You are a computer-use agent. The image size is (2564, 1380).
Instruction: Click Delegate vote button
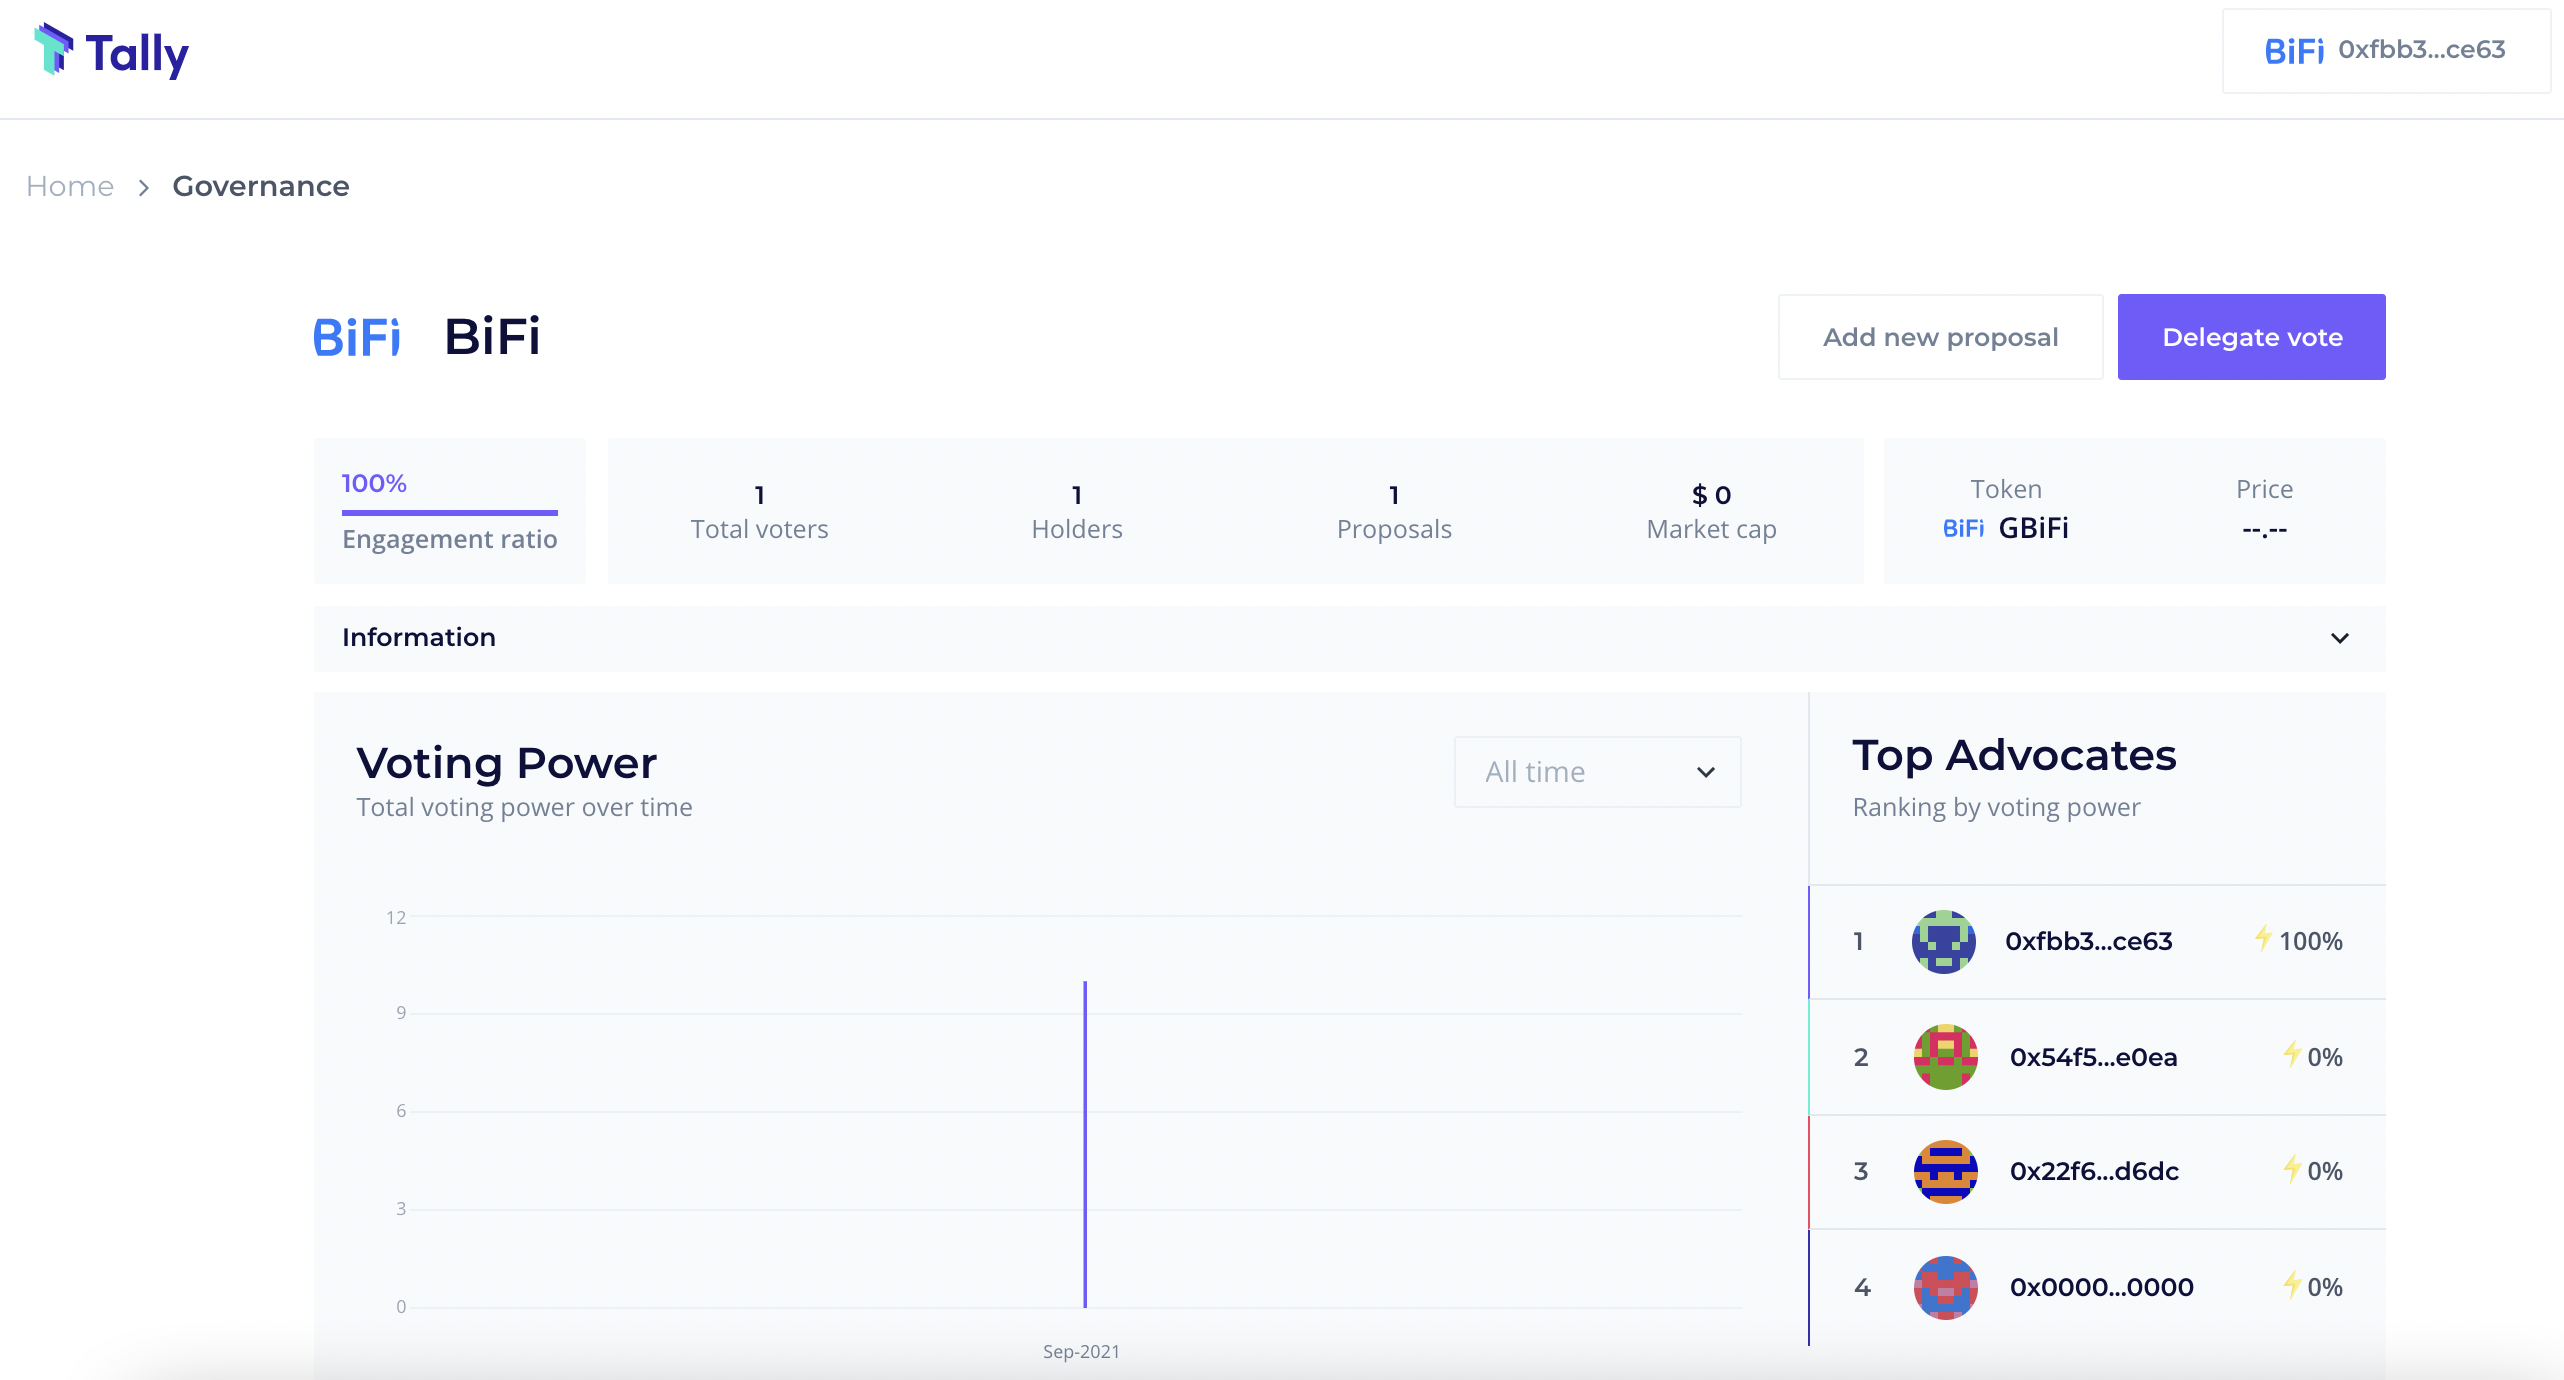point(2251,337)
